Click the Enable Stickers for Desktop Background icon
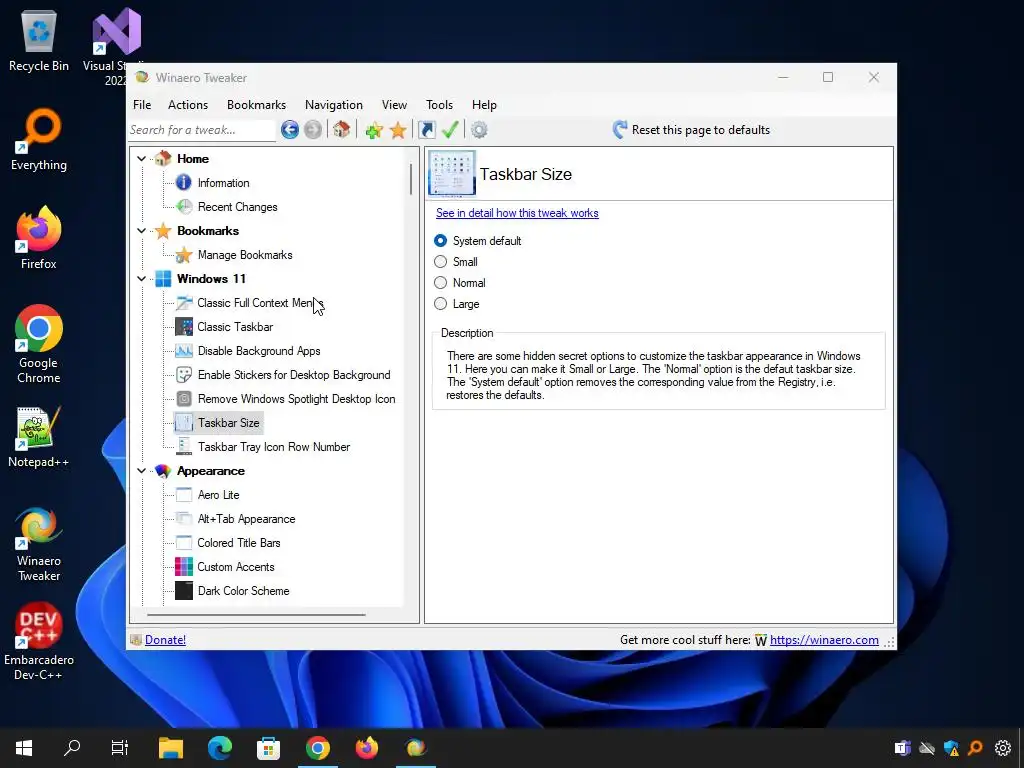Viewport: 1024px width, 768px height. click(184, 375)
